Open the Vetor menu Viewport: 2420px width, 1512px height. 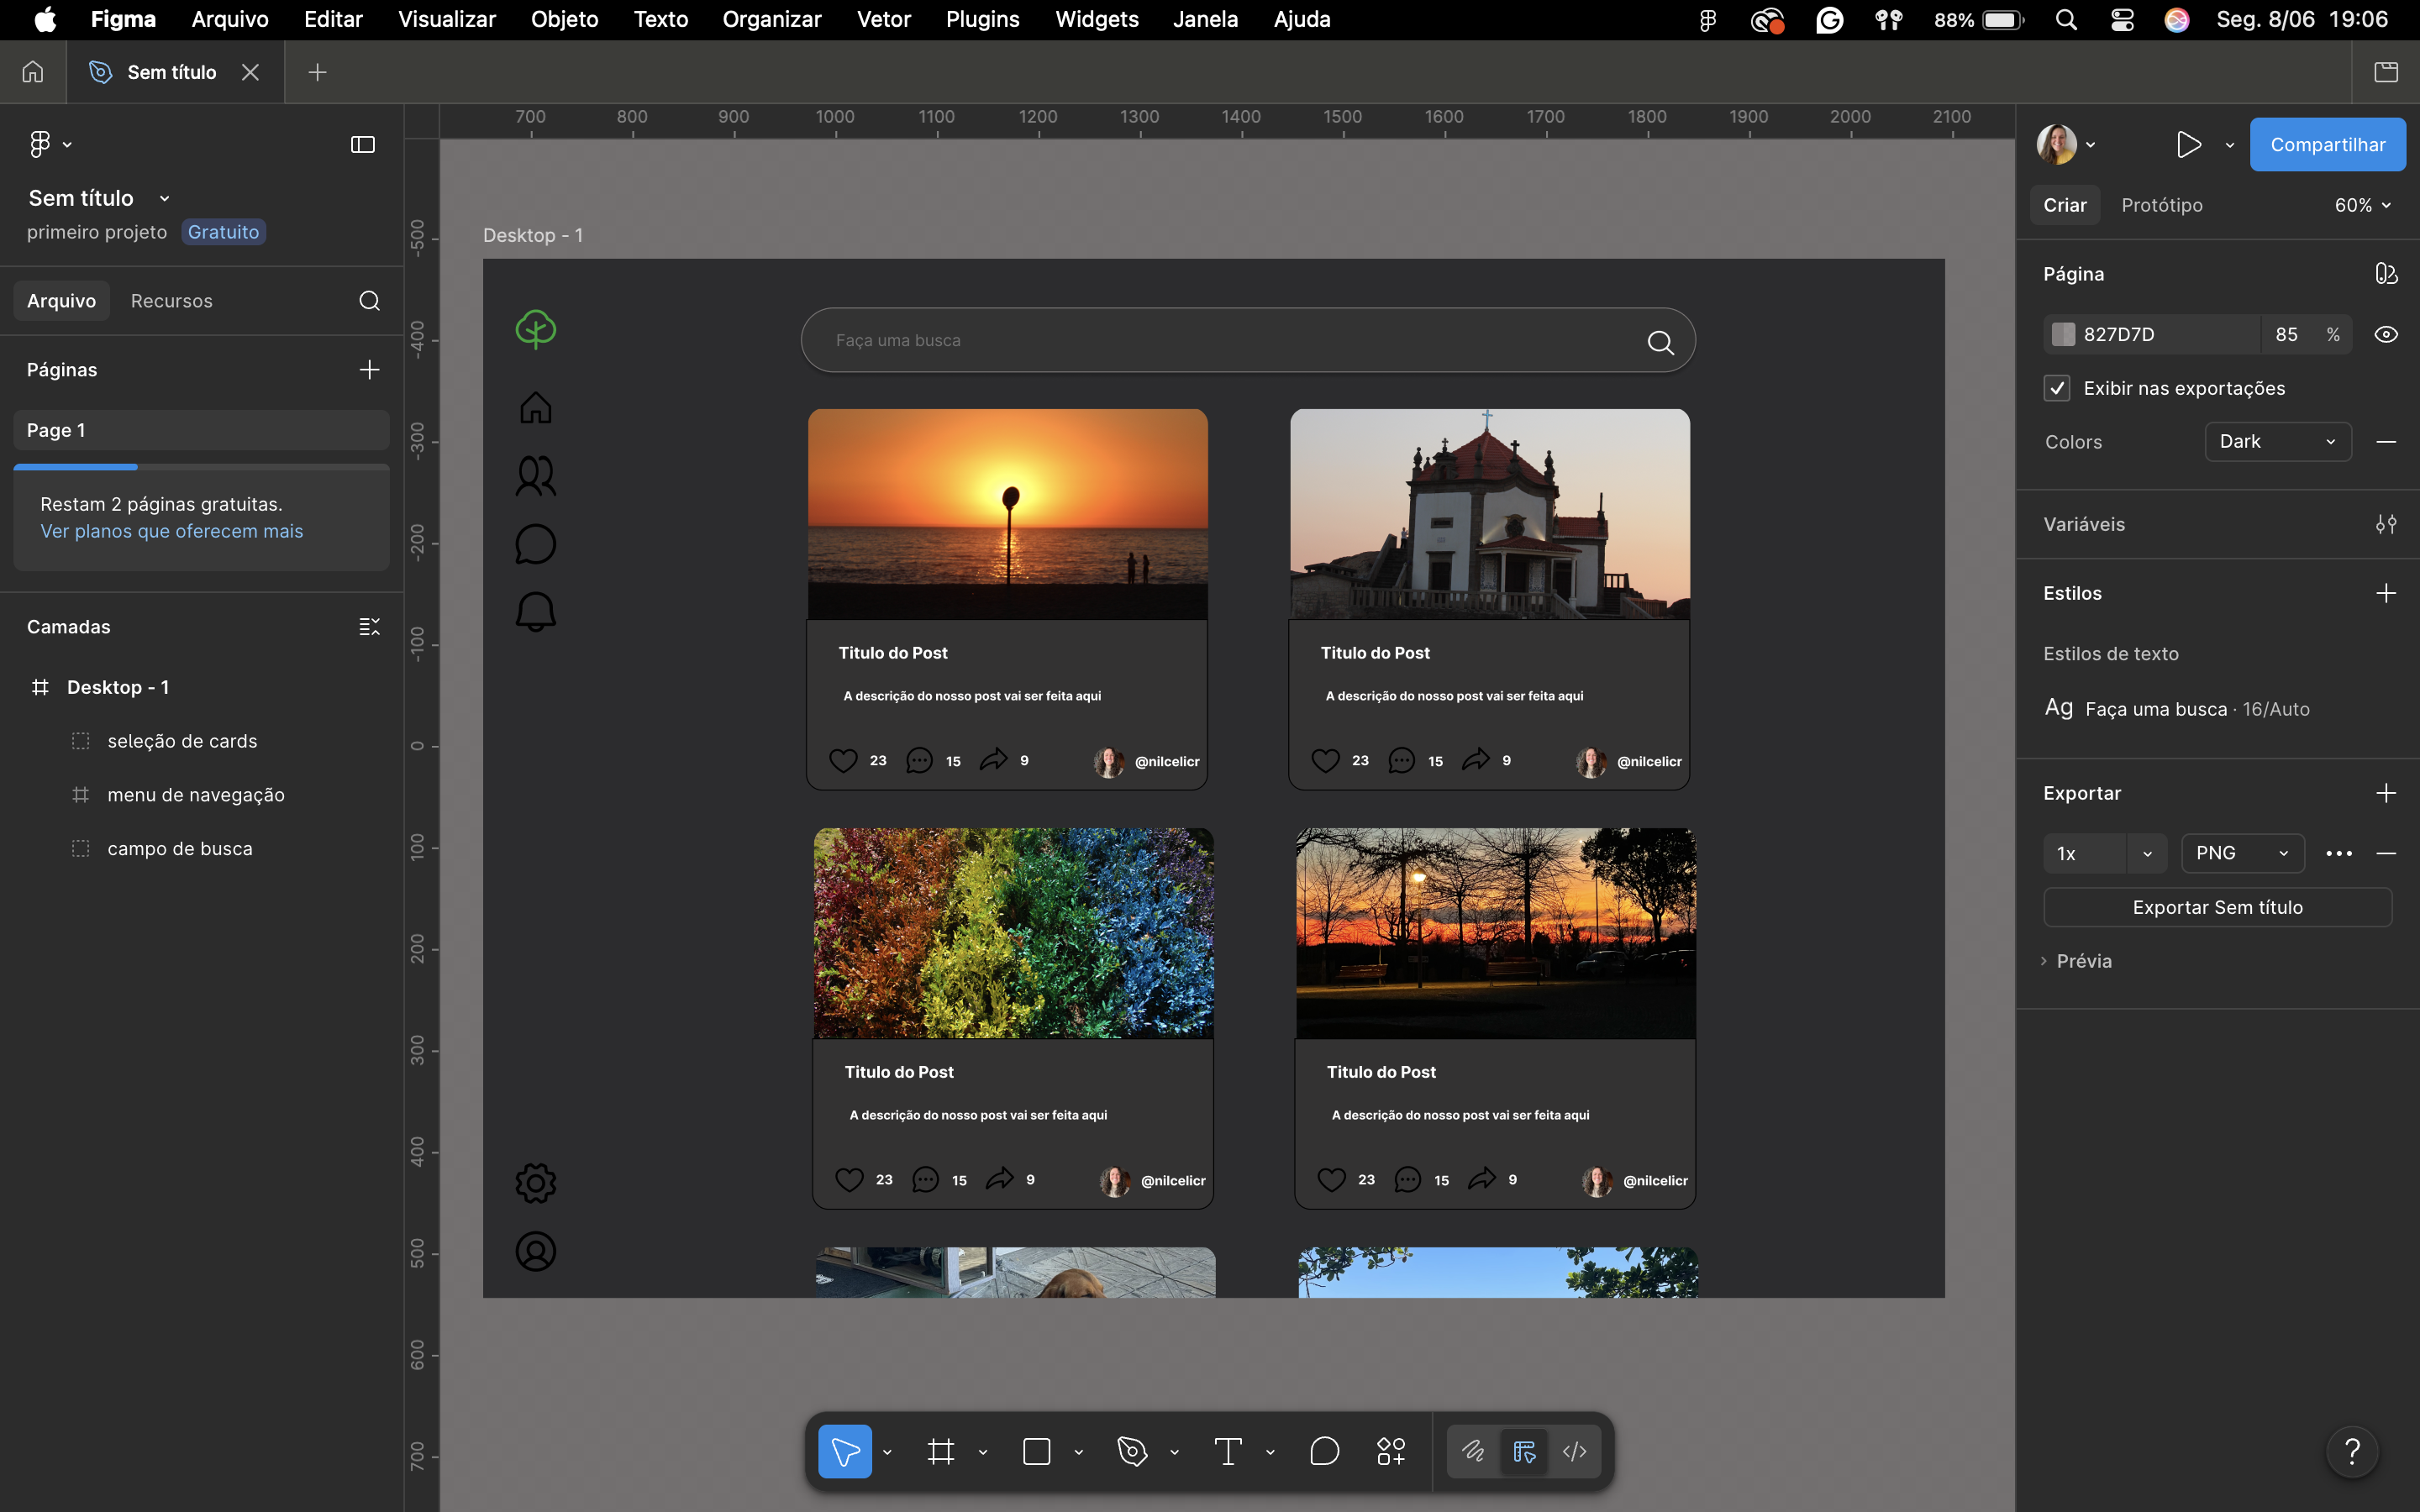[883, 19]
